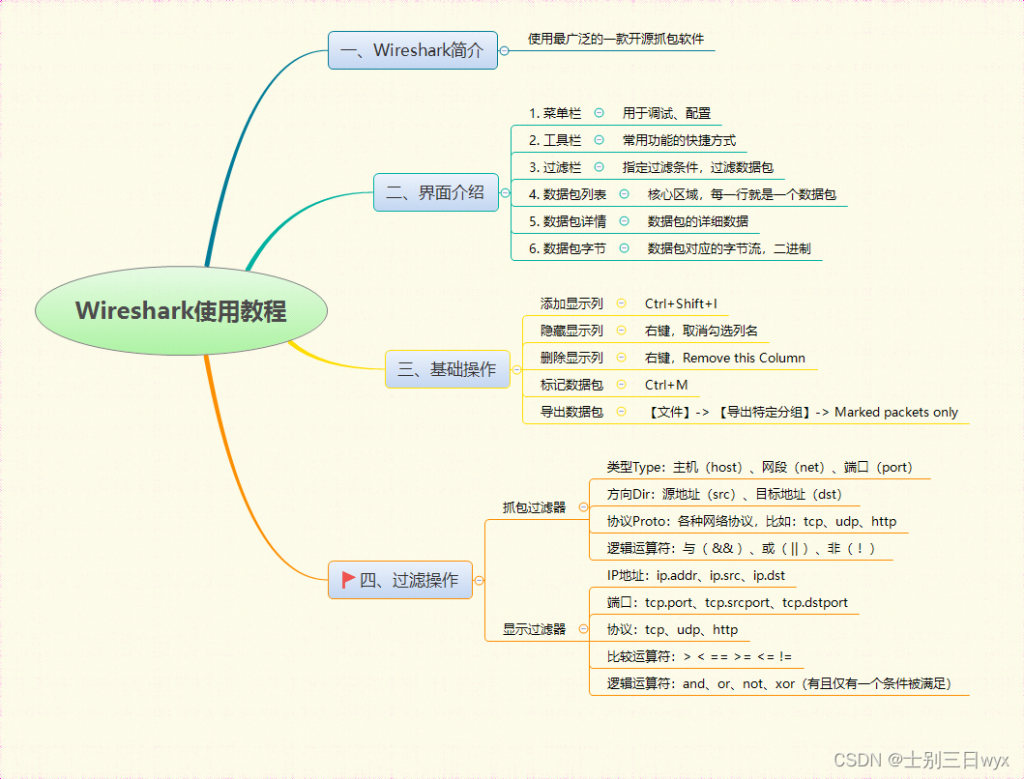Click text 右键，取消勾选列名

[701, 330]
